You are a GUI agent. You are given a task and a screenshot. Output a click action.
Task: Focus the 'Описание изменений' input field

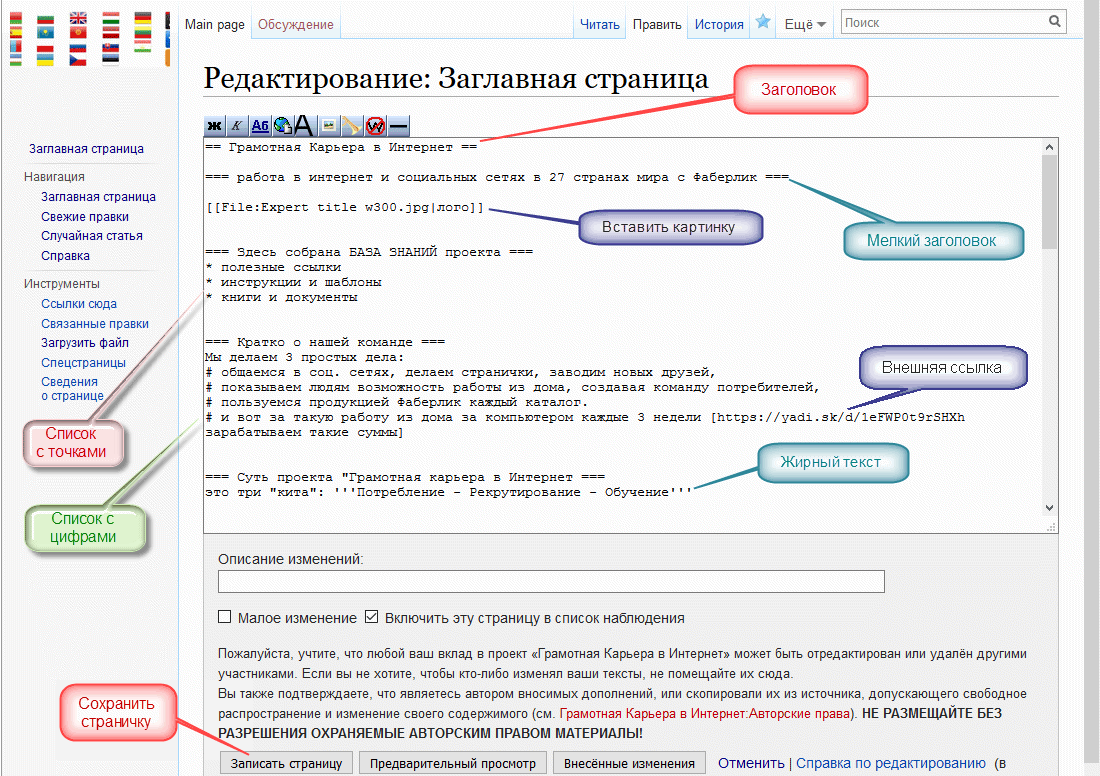click(551, 582)
